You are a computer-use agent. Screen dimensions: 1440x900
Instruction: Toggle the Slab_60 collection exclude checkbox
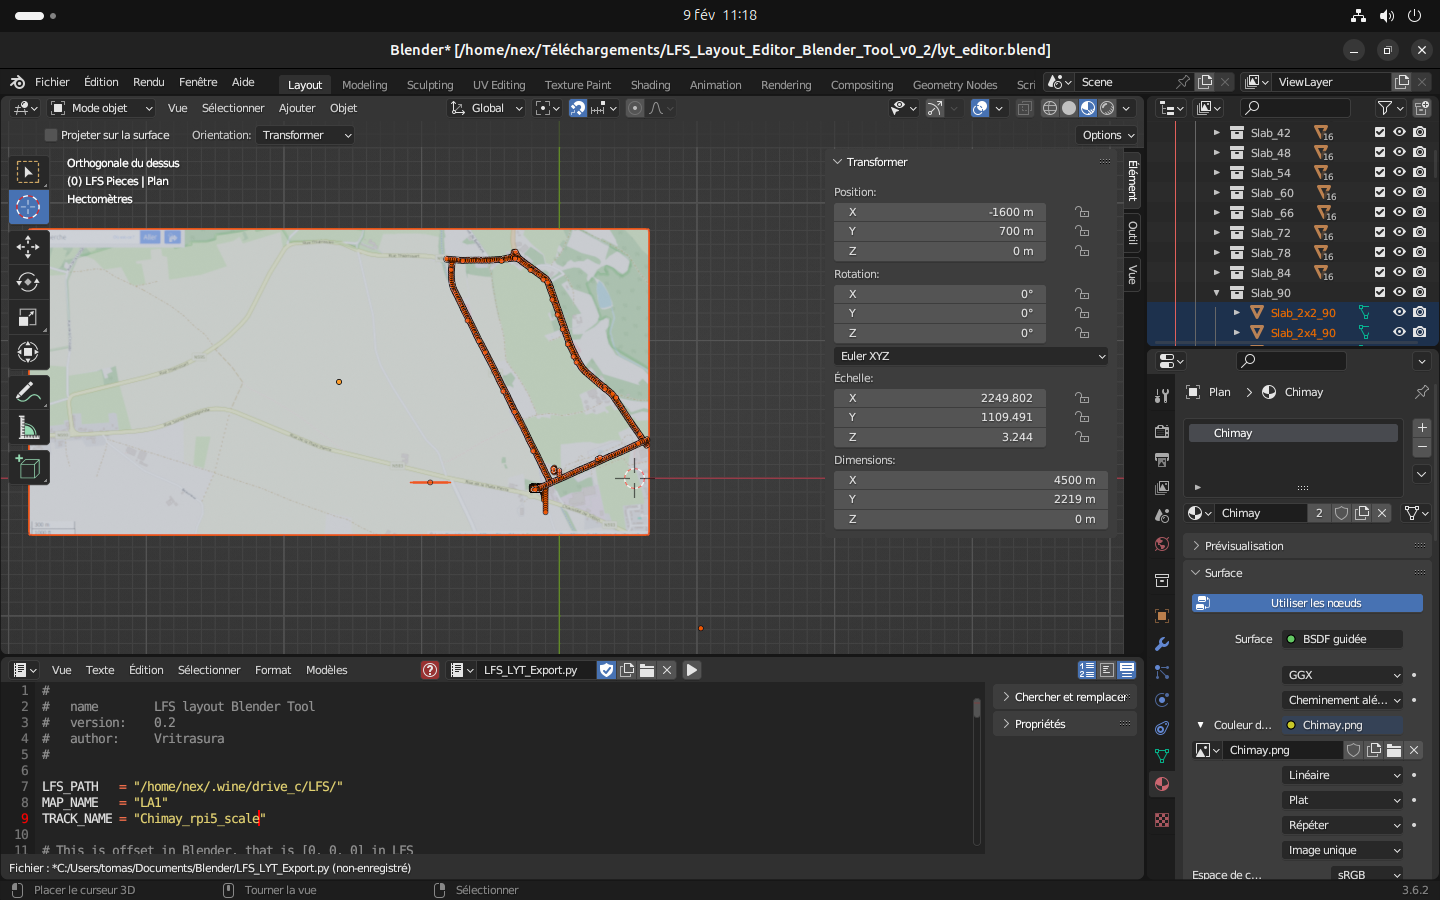1380,192
